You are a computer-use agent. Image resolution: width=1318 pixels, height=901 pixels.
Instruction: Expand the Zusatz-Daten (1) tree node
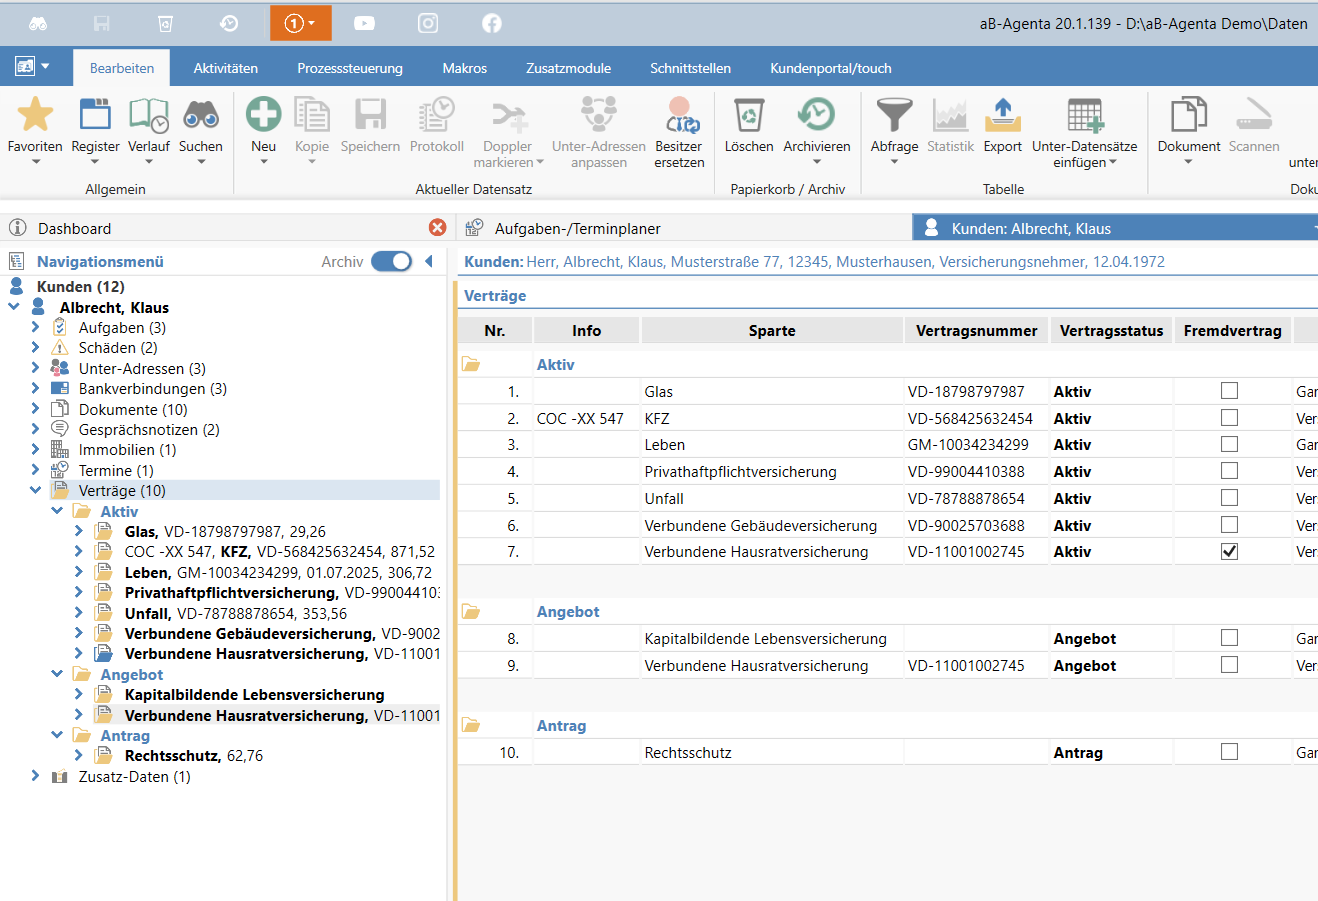click(x=35, y=776)
